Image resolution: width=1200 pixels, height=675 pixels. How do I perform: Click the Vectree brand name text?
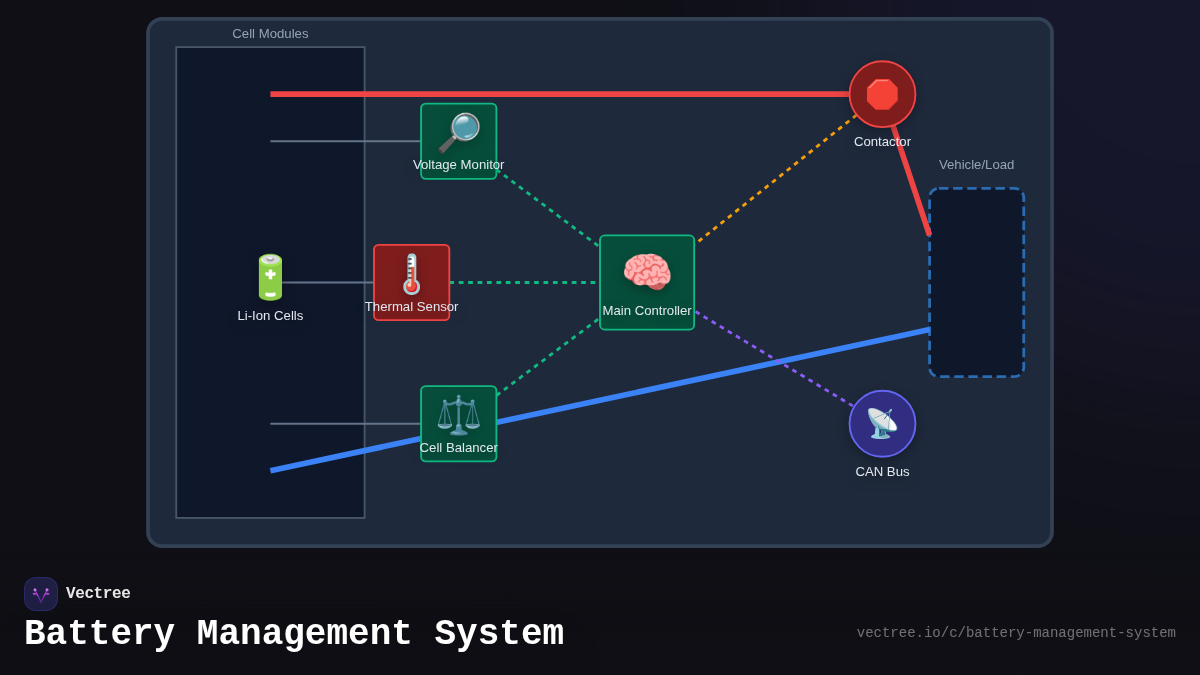coord(98,594)
